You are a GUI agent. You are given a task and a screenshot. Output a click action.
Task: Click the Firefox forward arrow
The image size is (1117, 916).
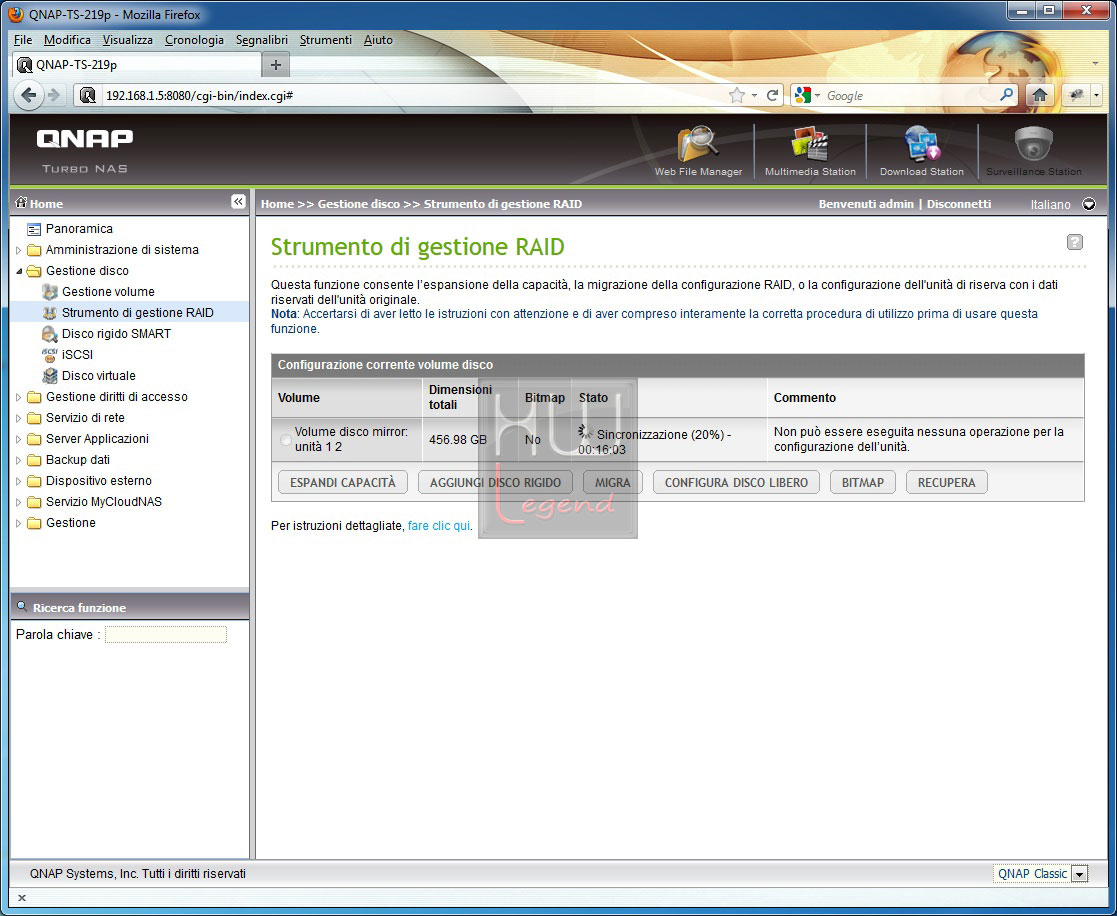pos(54,95)
